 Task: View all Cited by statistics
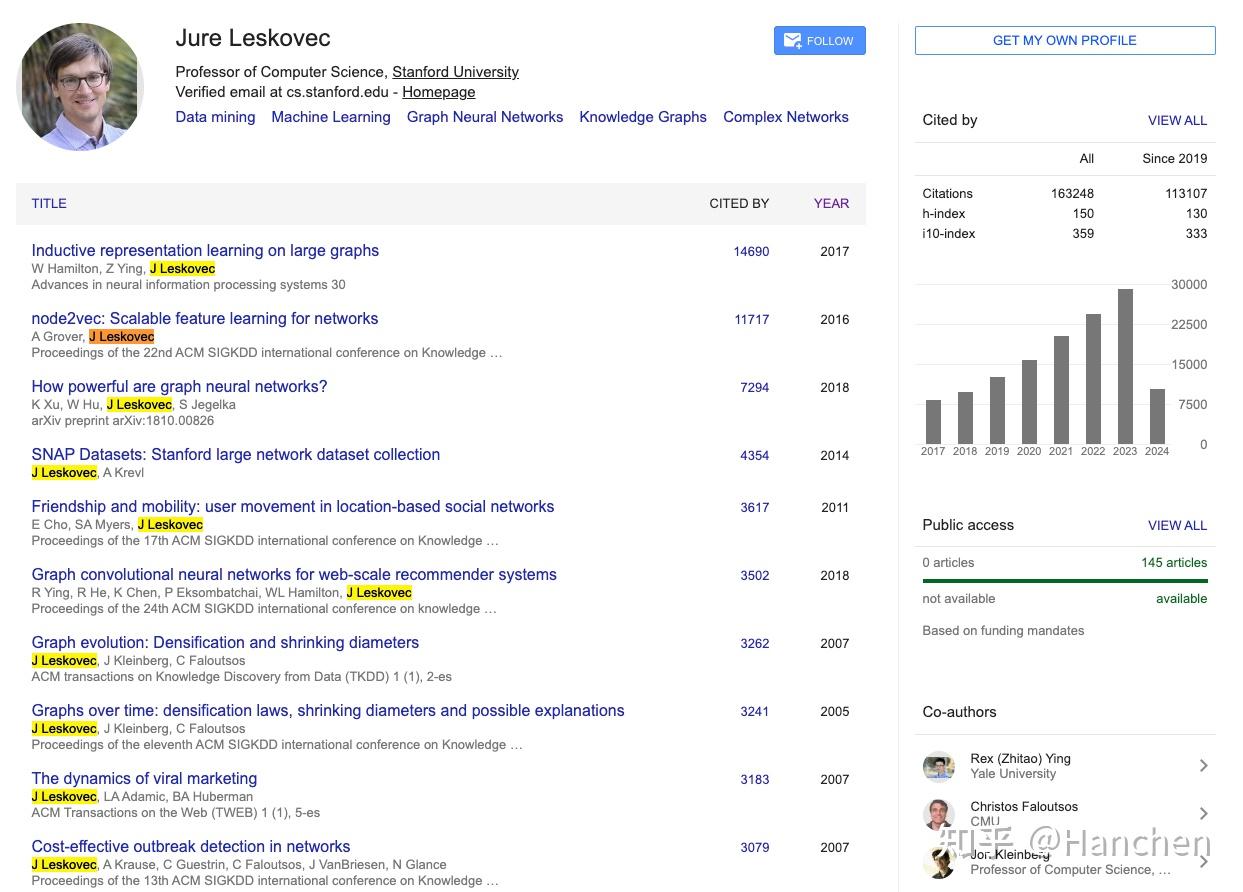(1177, 120)
